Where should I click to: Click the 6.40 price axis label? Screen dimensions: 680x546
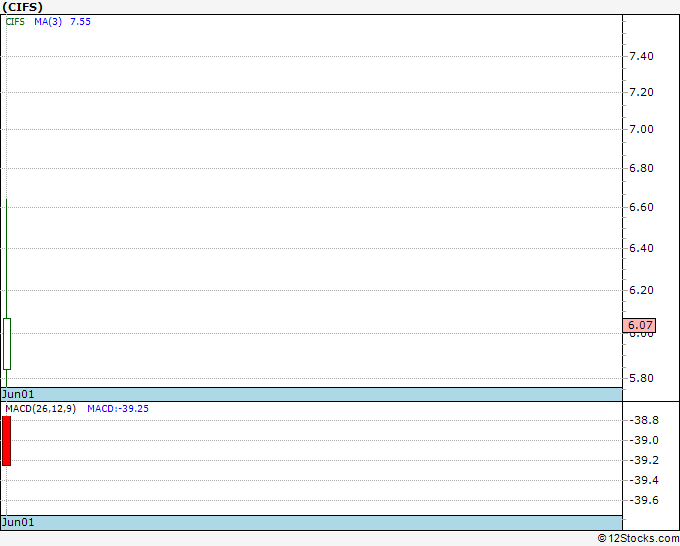pos(641,248)
